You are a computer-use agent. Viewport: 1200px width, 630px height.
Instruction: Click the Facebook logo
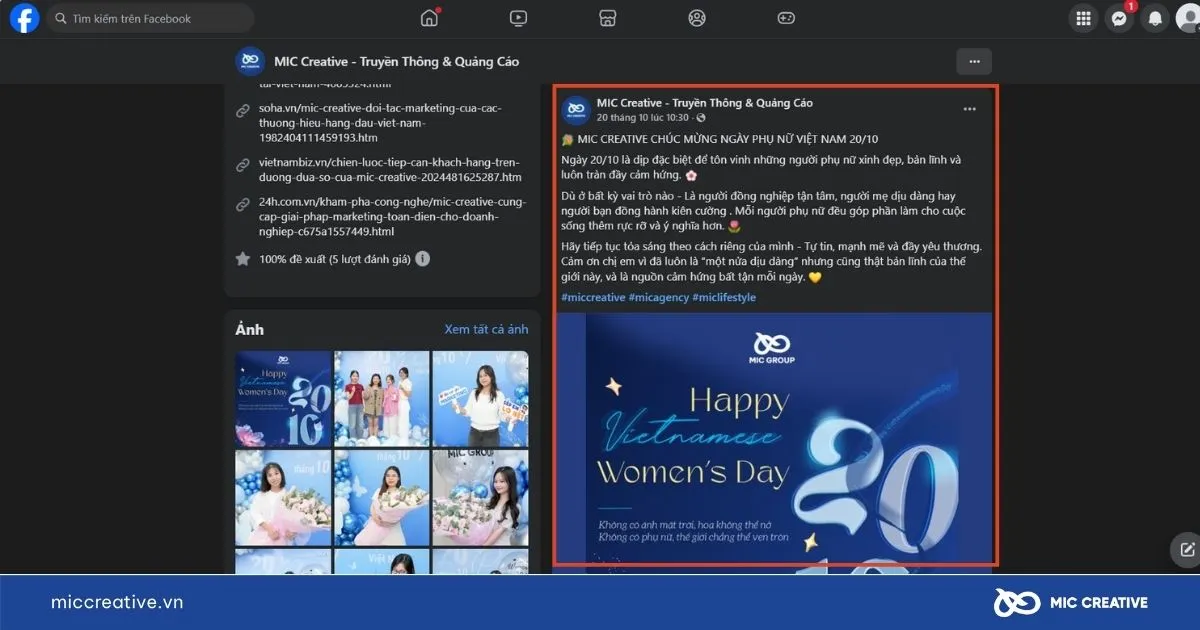click(23, 17)
